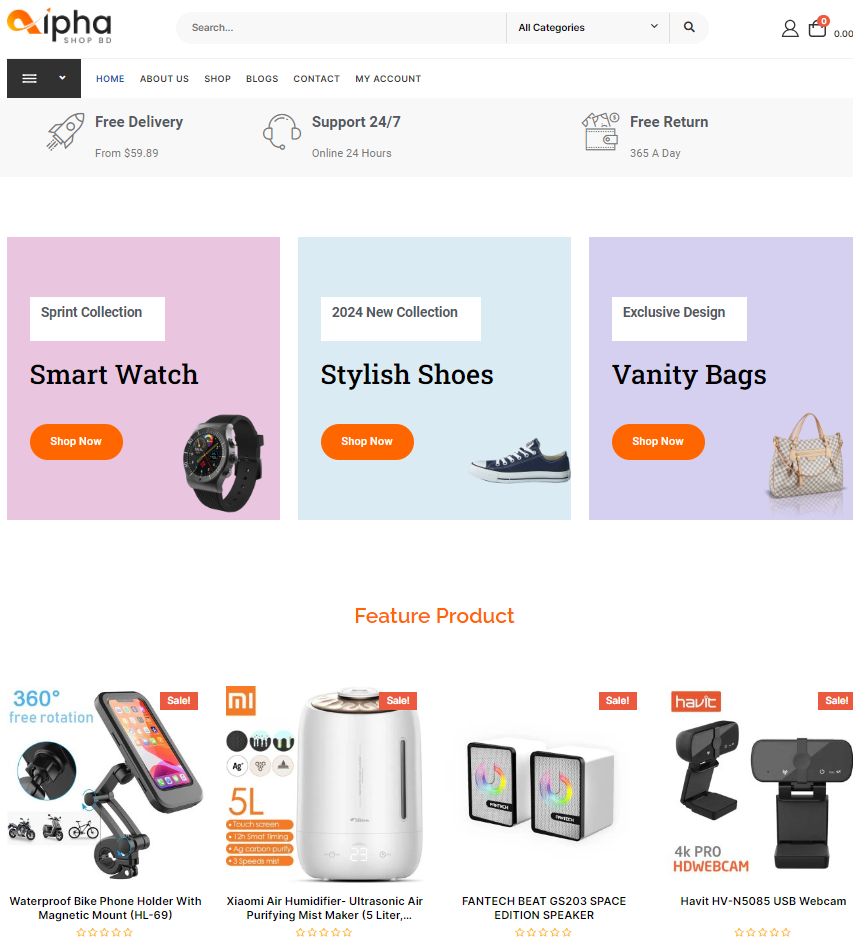
Task: Go to the About Us page
Action: coord(164,79)
